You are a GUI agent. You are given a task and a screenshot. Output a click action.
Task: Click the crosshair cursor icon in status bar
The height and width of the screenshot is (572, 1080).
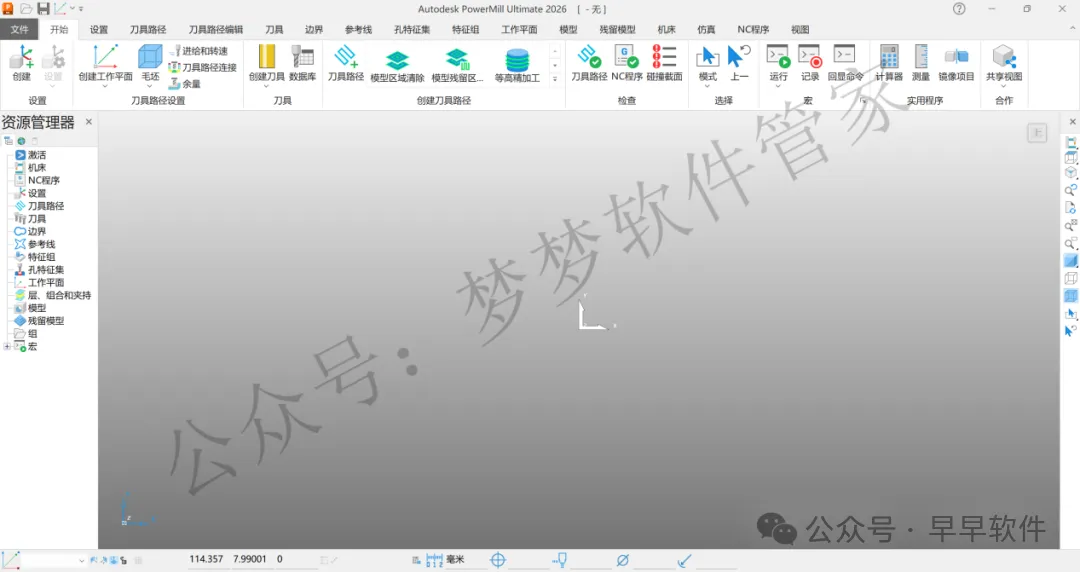point(498,560)
